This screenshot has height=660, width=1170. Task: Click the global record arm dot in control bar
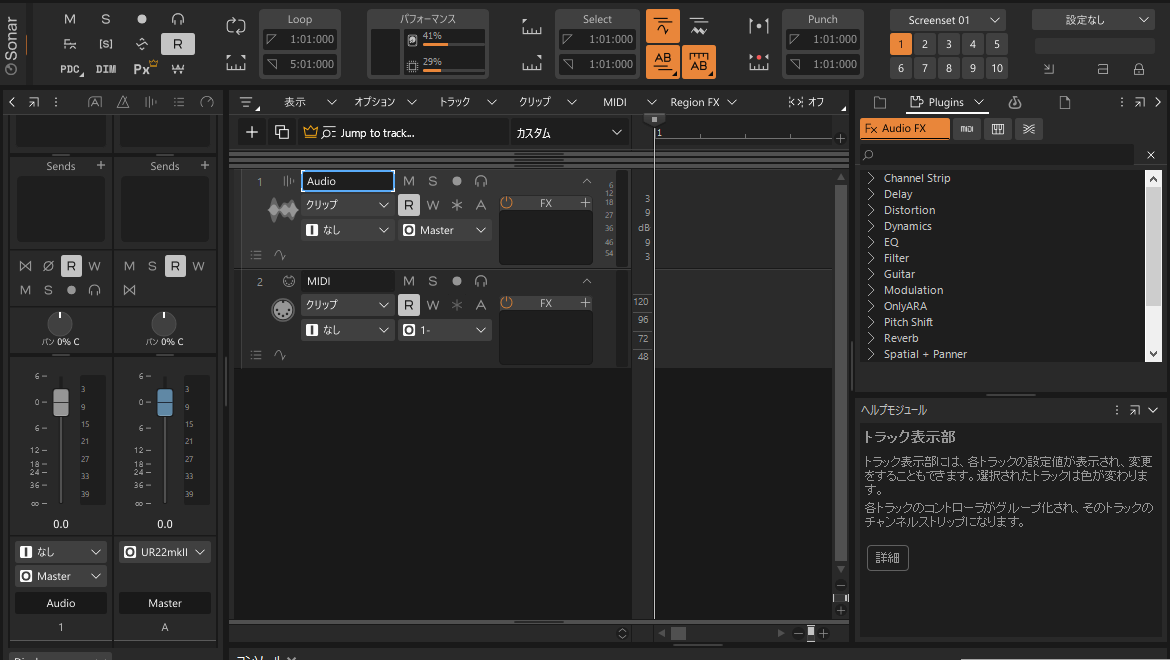tap(142, 19)
